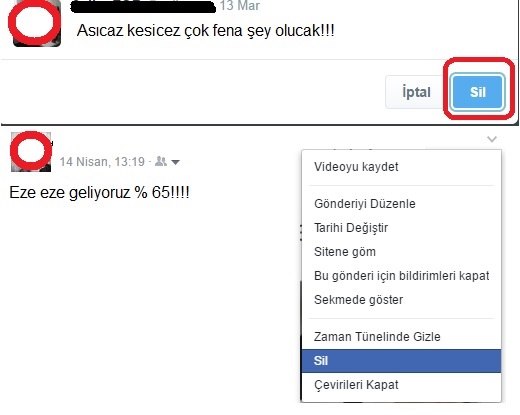
Task: Collapse post options chevron arrow
Action: point(492,139)
